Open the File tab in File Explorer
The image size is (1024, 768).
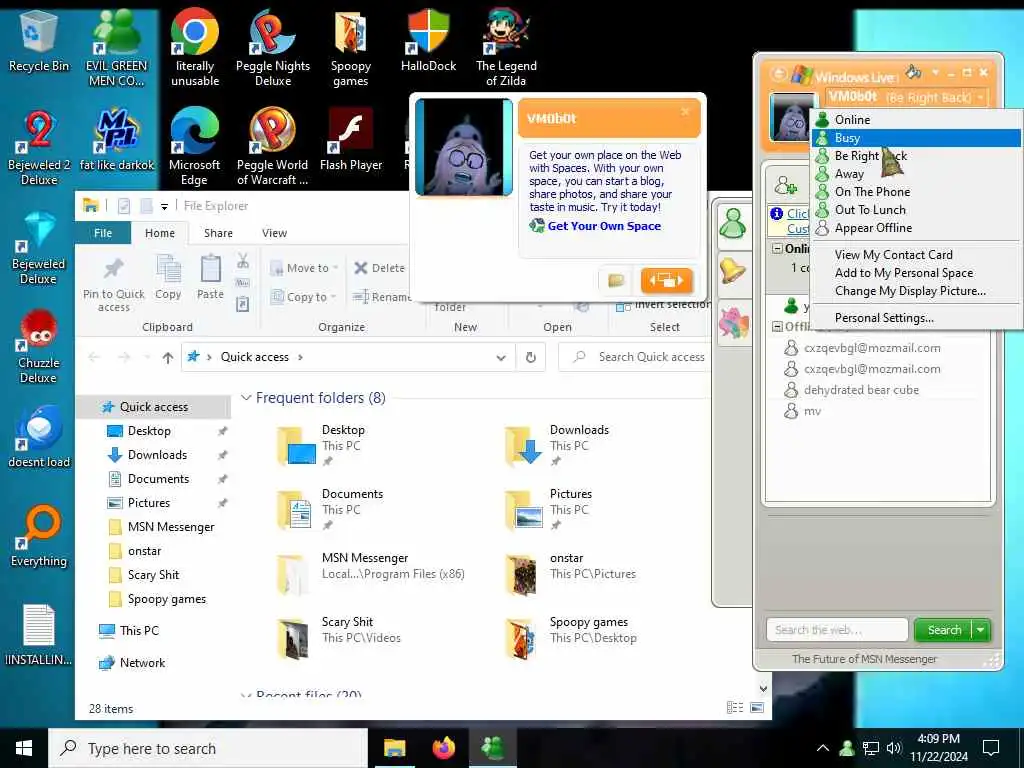click(x=103, y=233)
